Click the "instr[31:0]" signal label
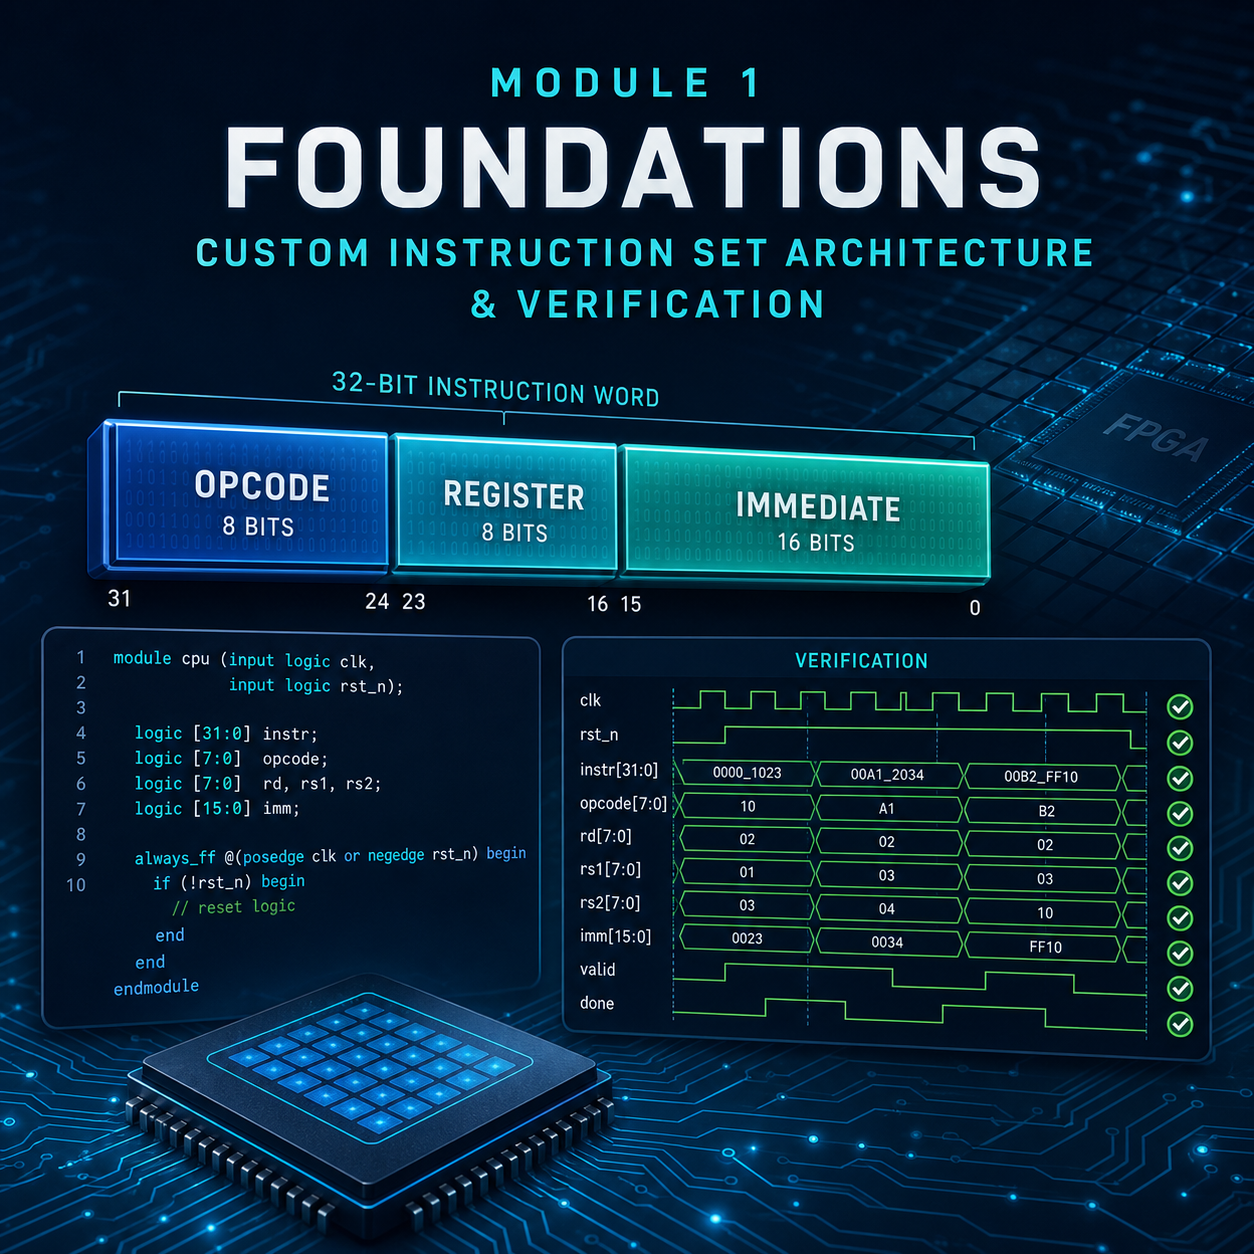Screen dimensions: 1254x1254 (619, 770)
